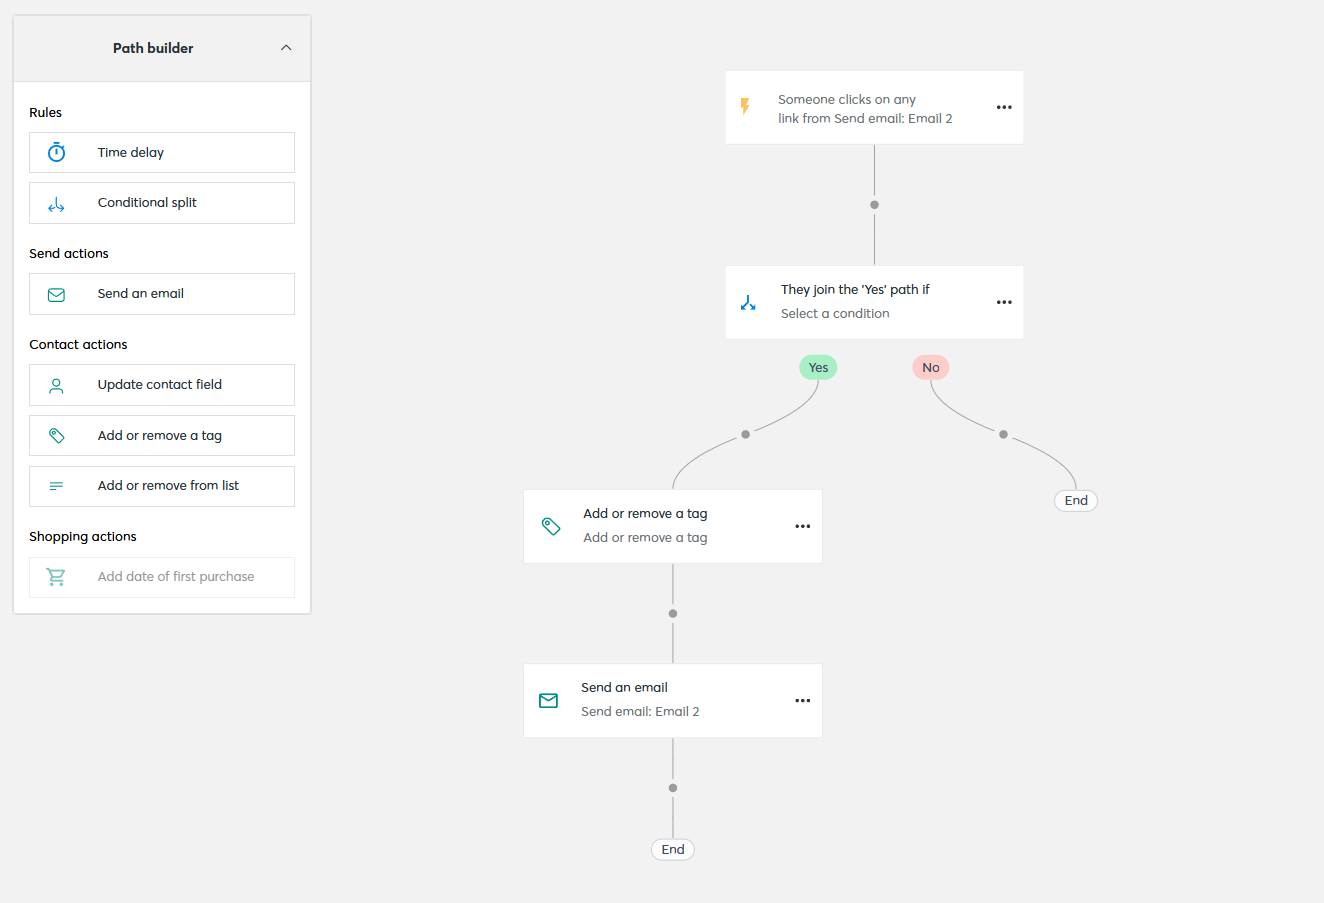Choose Send an email action in panel
The width and height of the screenshot is (1324, 903).
(x=162, y=294)
